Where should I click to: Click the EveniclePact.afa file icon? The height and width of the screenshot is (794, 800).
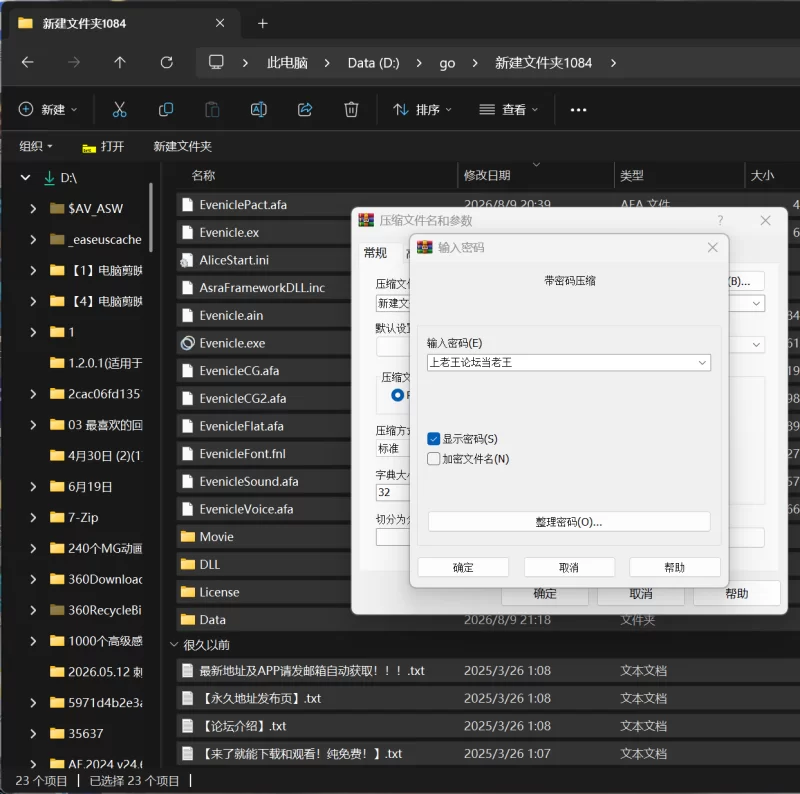(187, 205)
